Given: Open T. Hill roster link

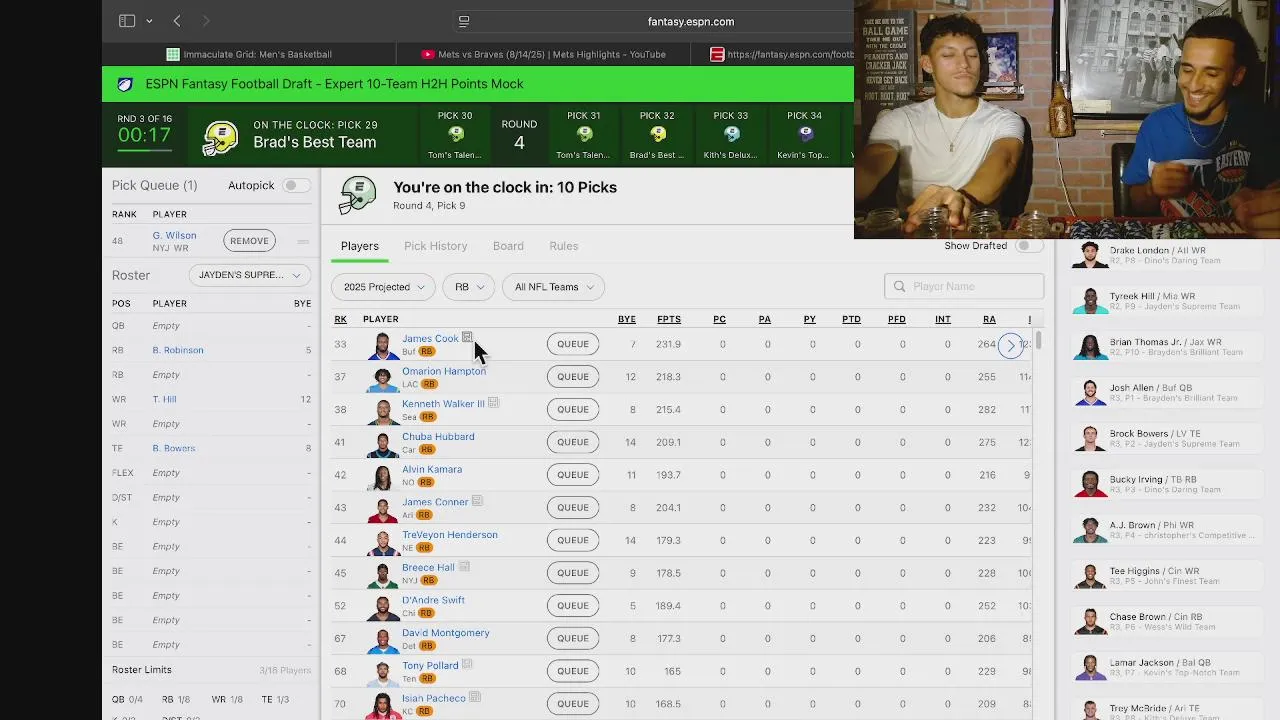Looking at the screenshot, I should tap(164, 399).
